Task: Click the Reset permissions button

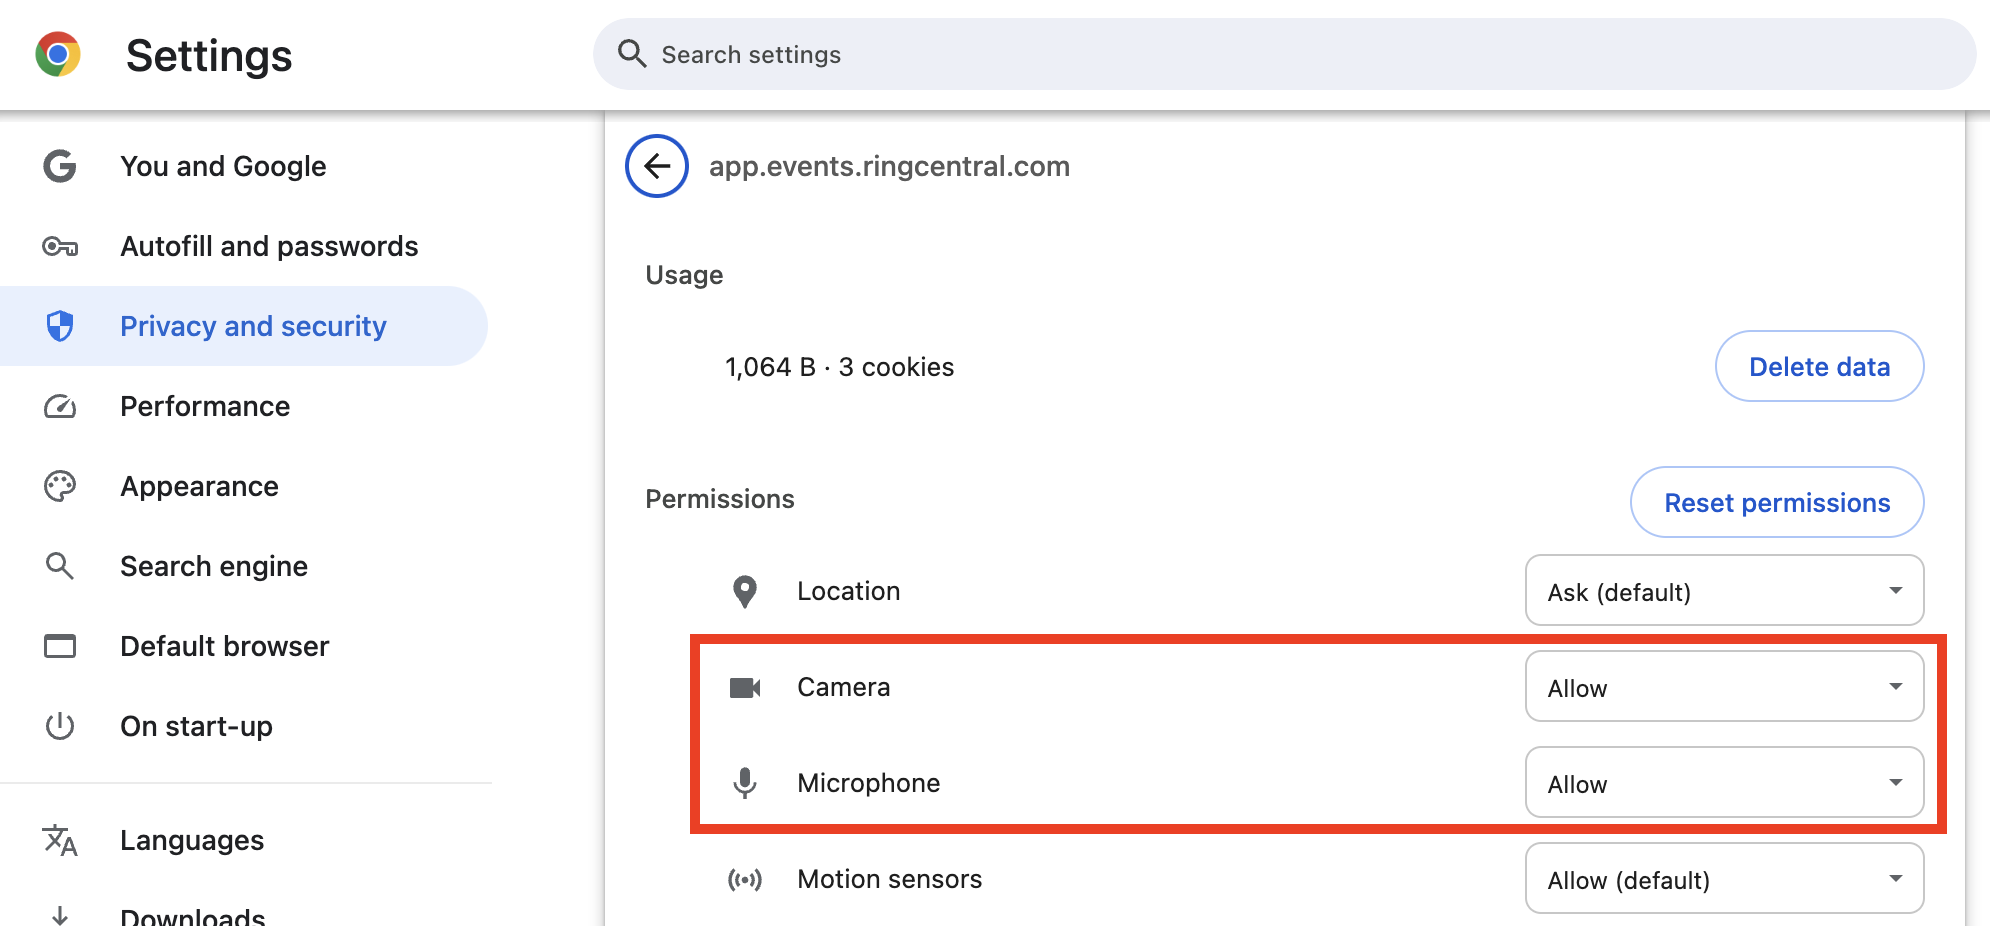Action: (x=1777, y=503)
